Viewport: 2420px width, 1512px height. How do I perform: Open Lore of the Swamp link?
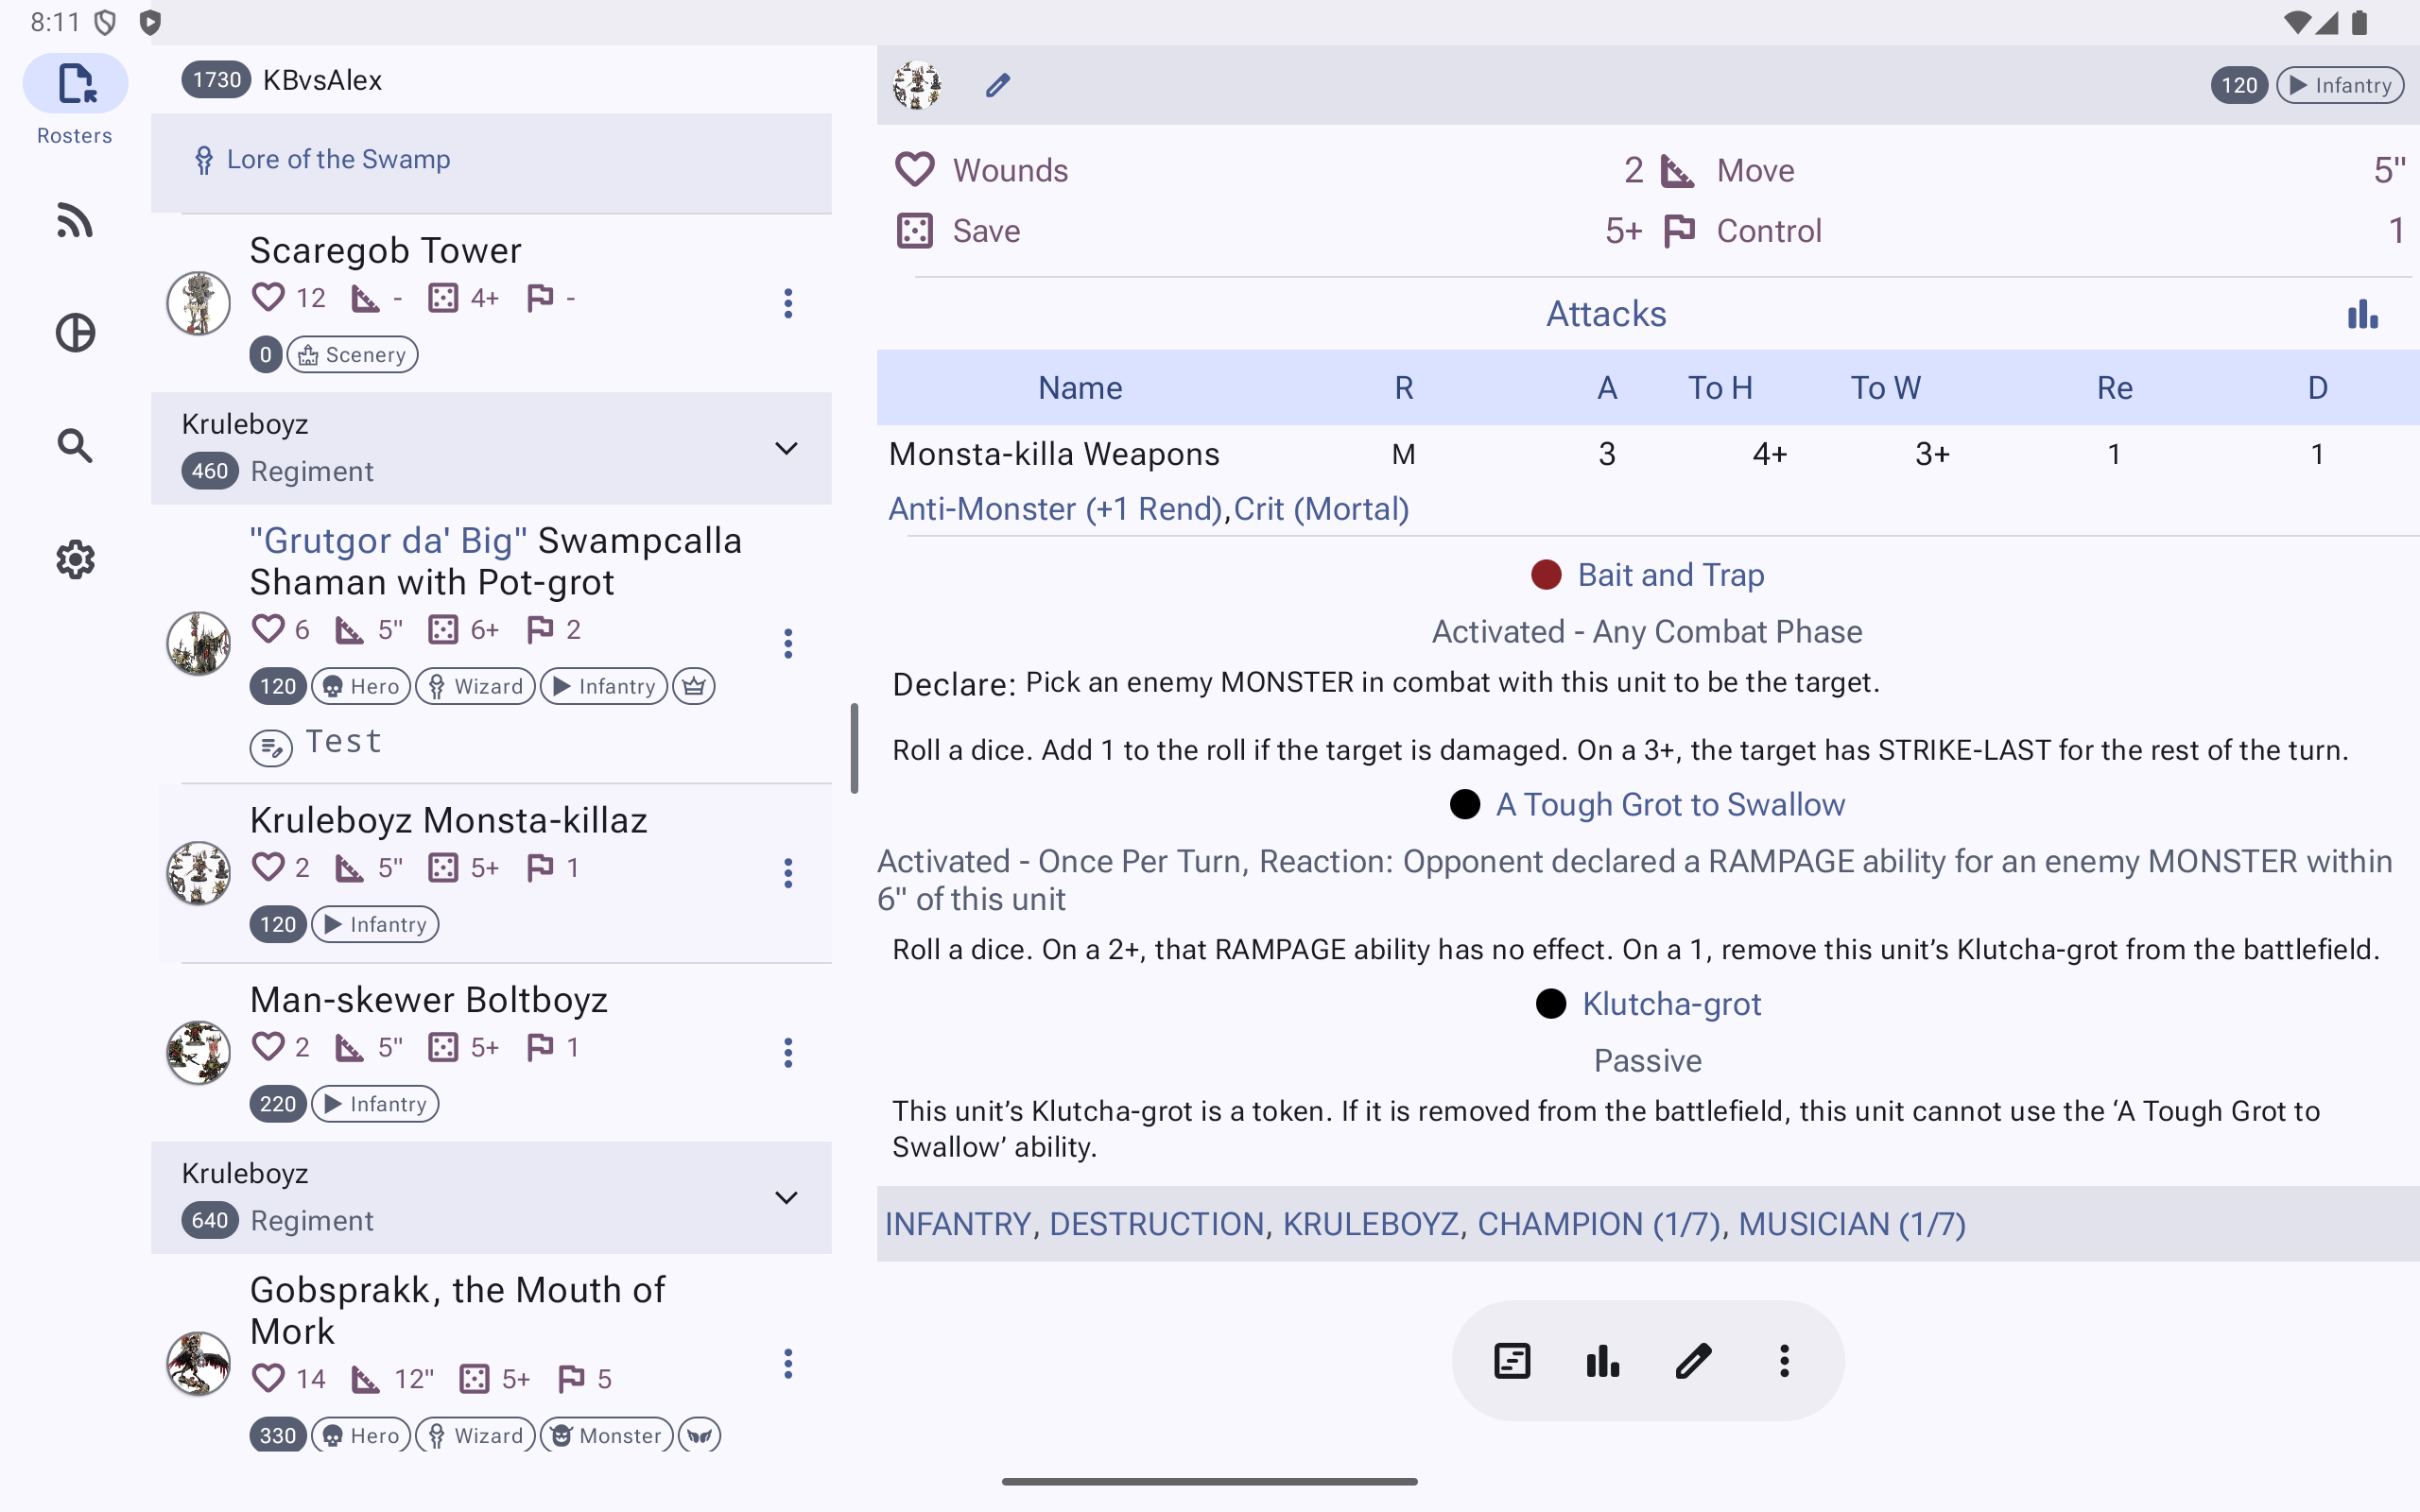coord(338,160)
